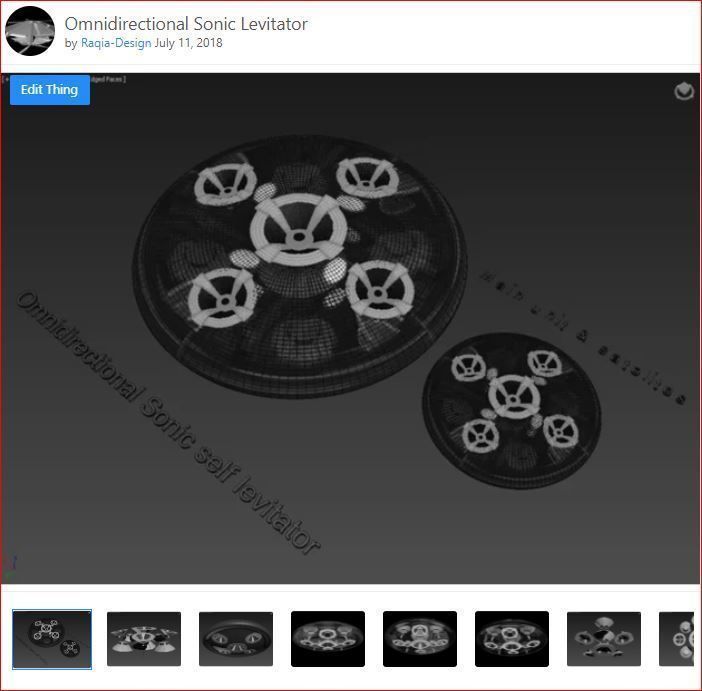The height and width of the screenshot is (691, 702).
Task: Open the Raqia-Design author link
Action: click(116, 43)
